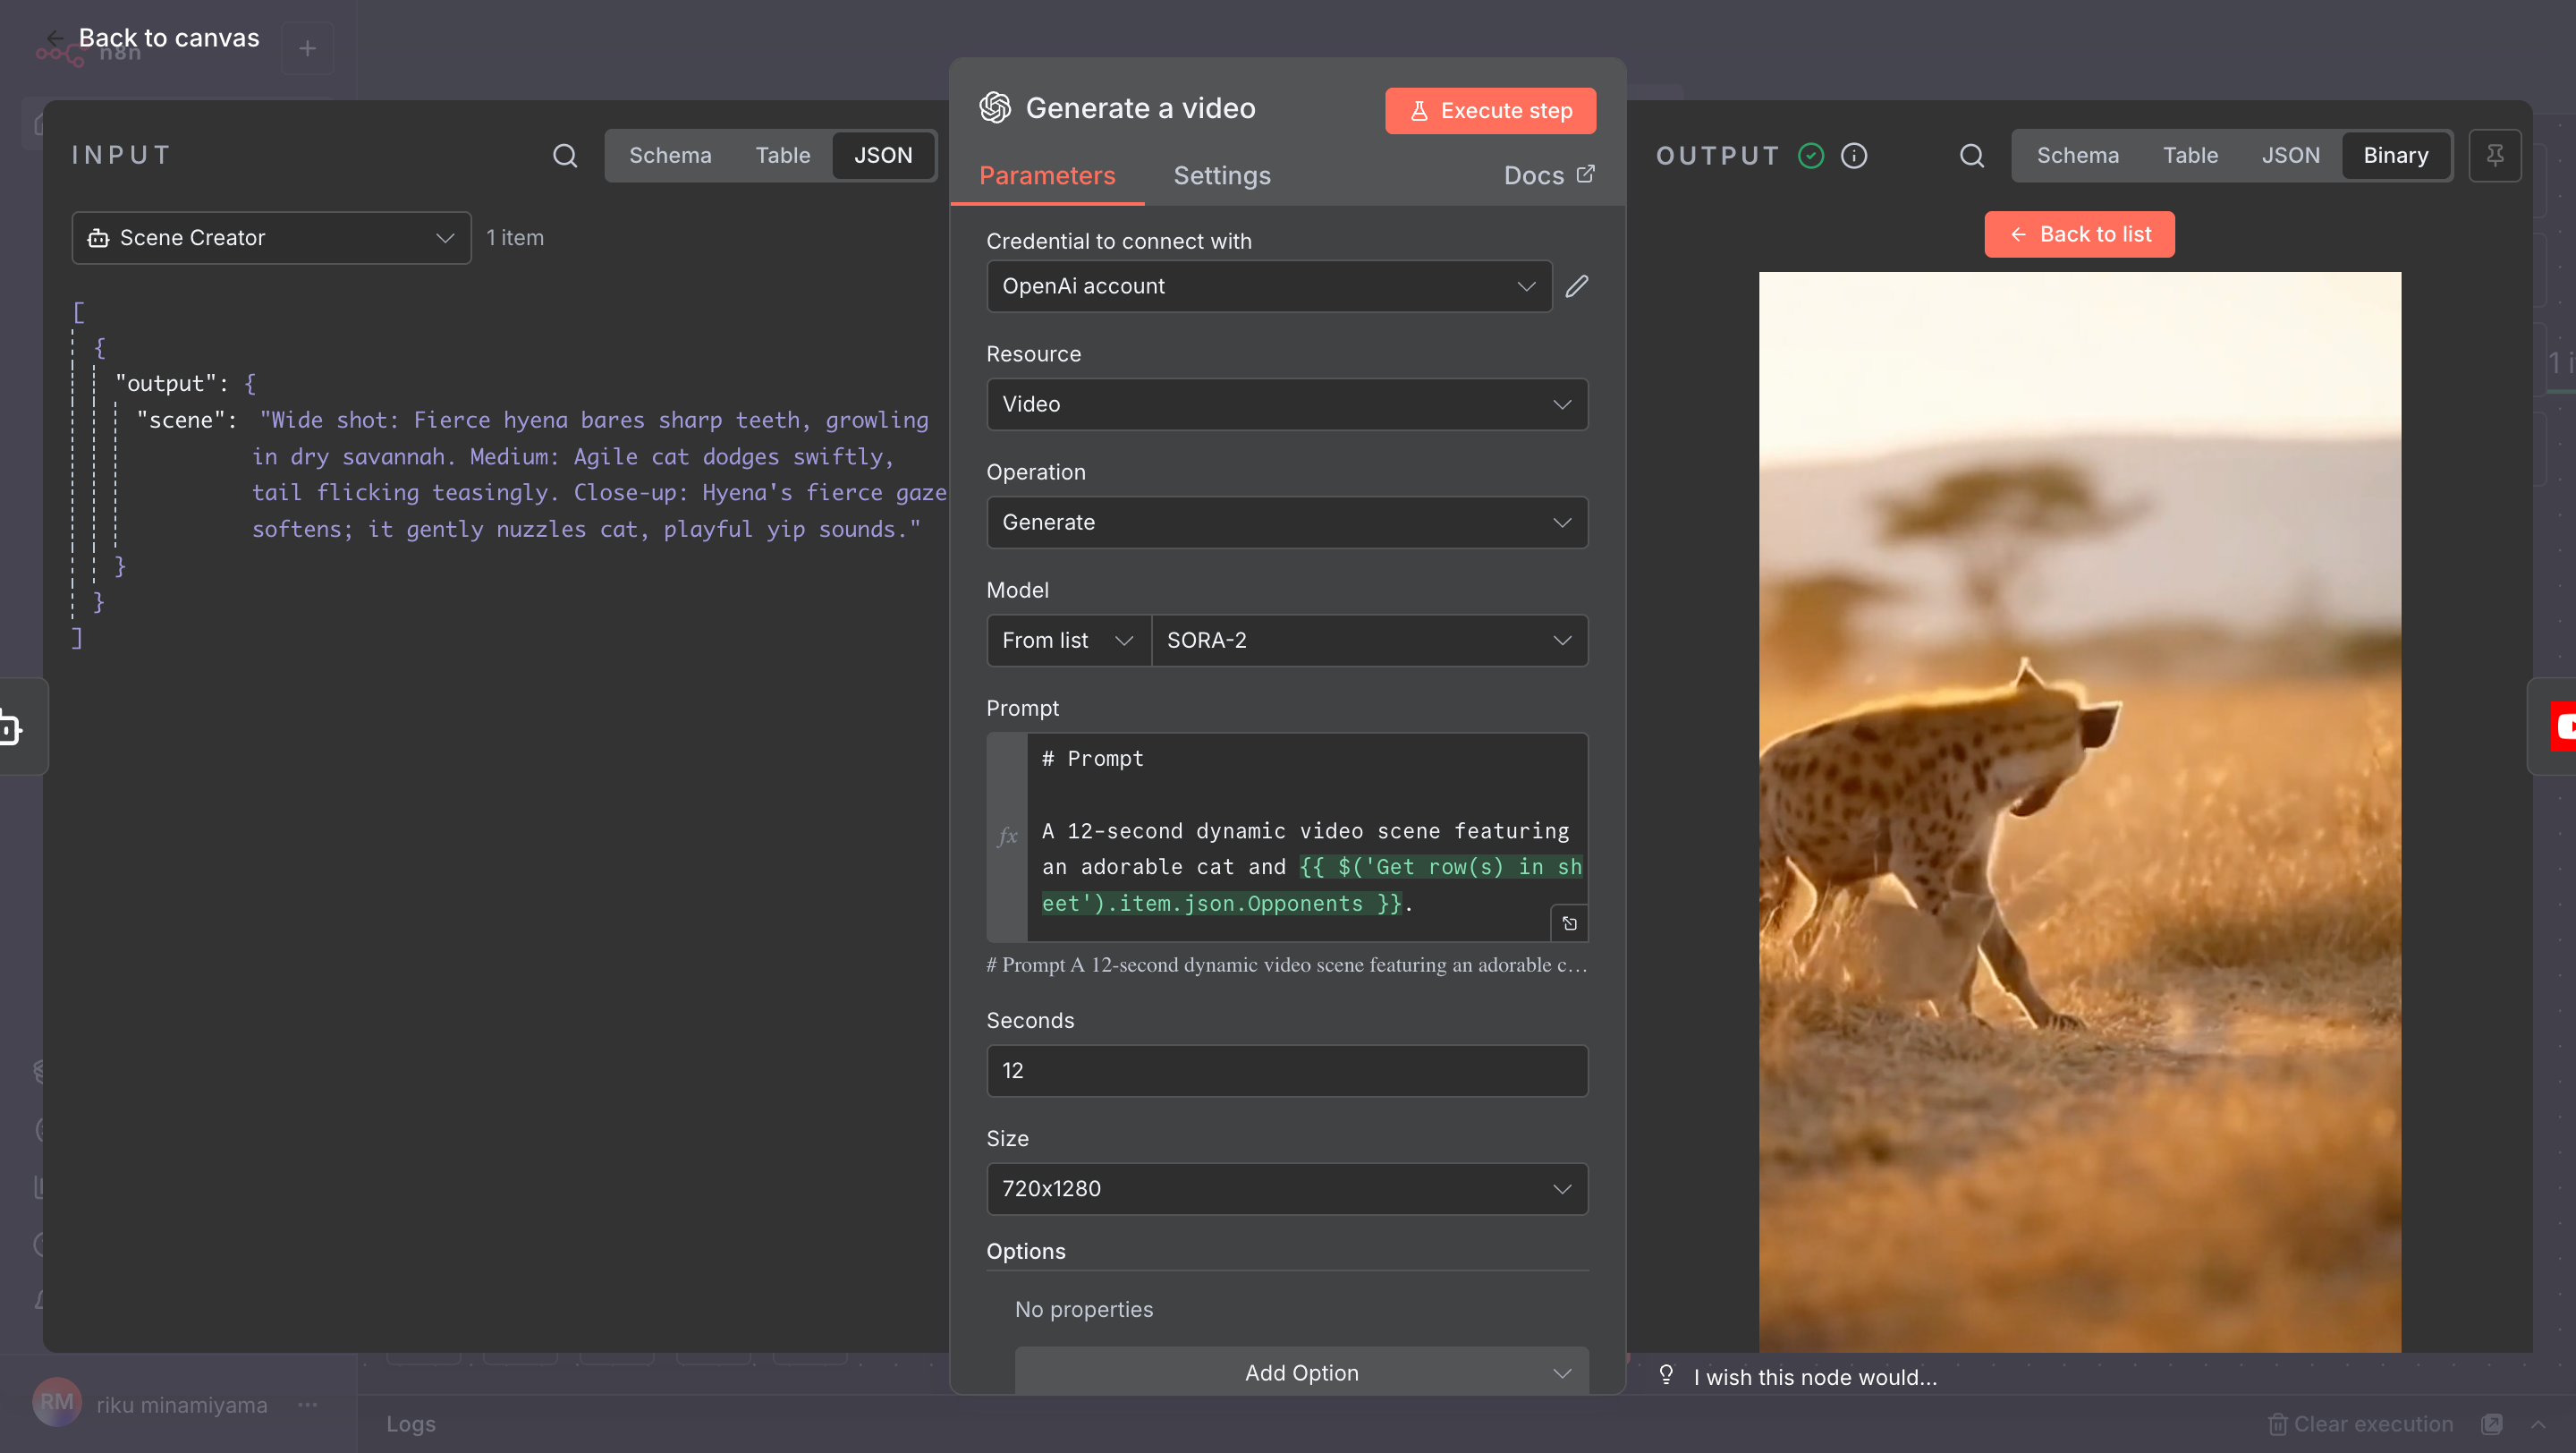
Task: Click the Execute step button
Action: click(1489, 110)
